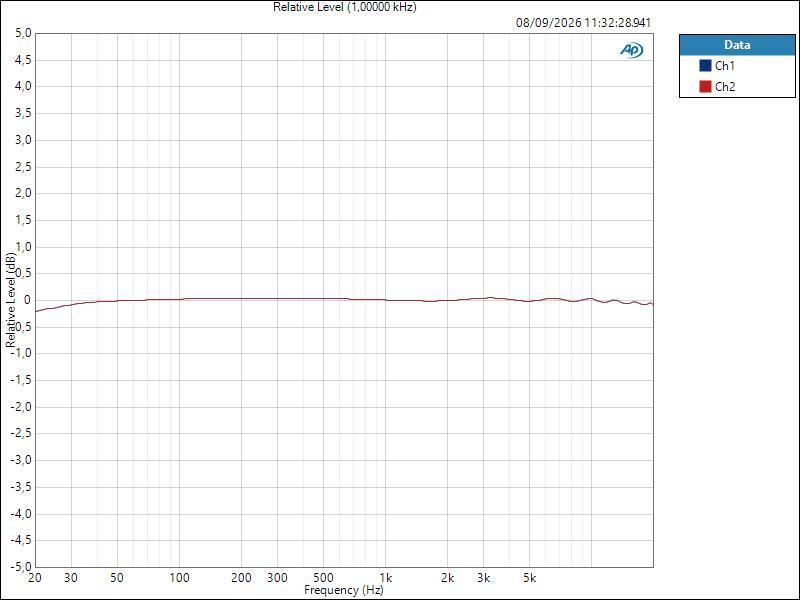Click the graph title 'Relative Level (1,00000 kHz)'
800x600 pixels.
(x=344, y=7)
